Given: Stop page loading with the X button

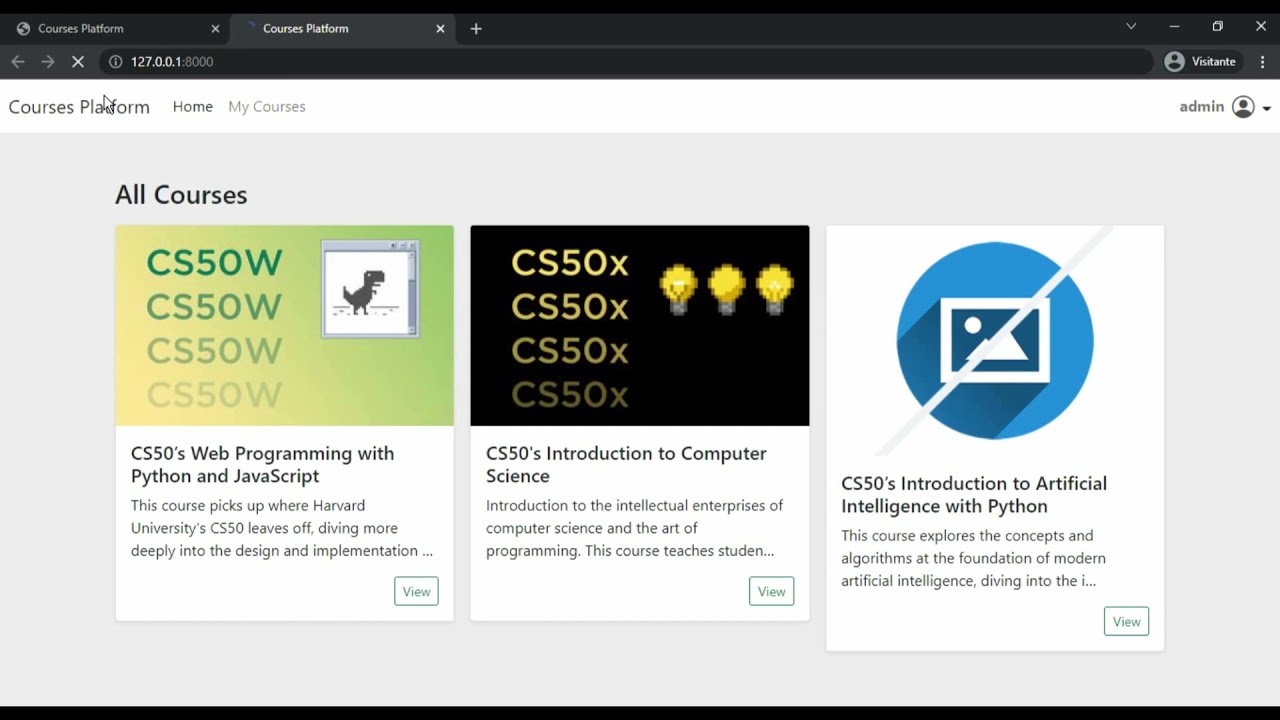Looking at the screenshot, I should [78, 62].
